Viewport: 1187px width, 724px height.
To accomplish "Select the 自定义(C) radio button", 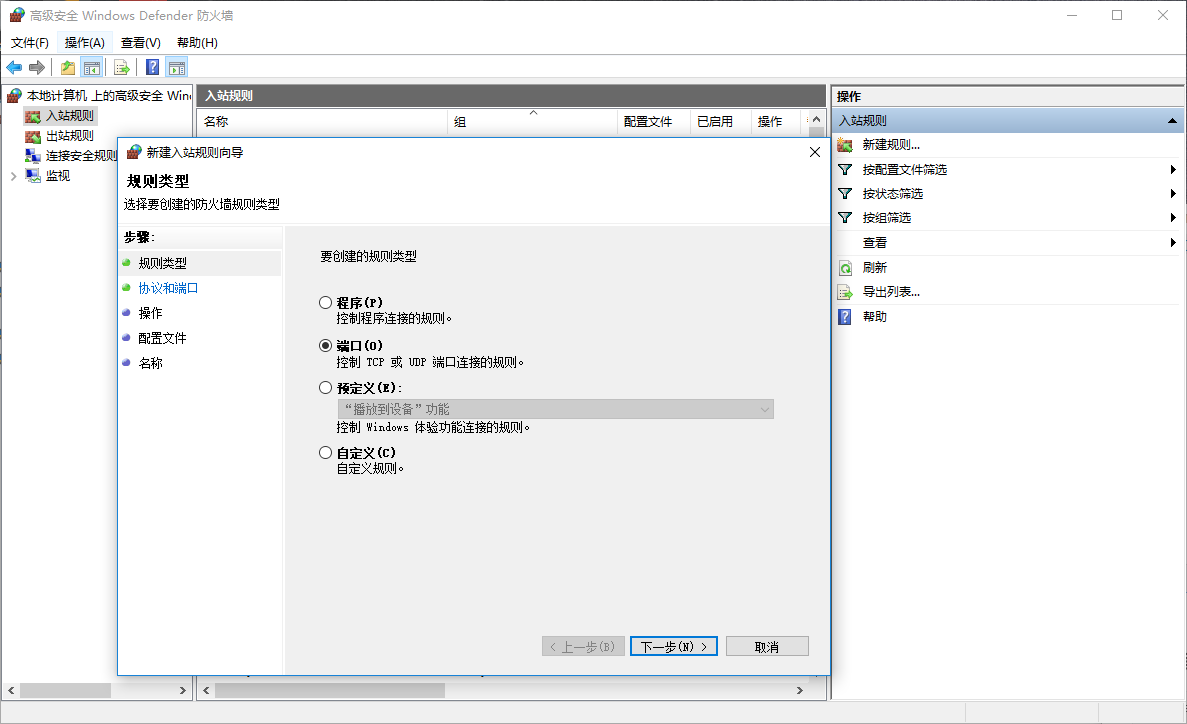I will pos(326,453).
